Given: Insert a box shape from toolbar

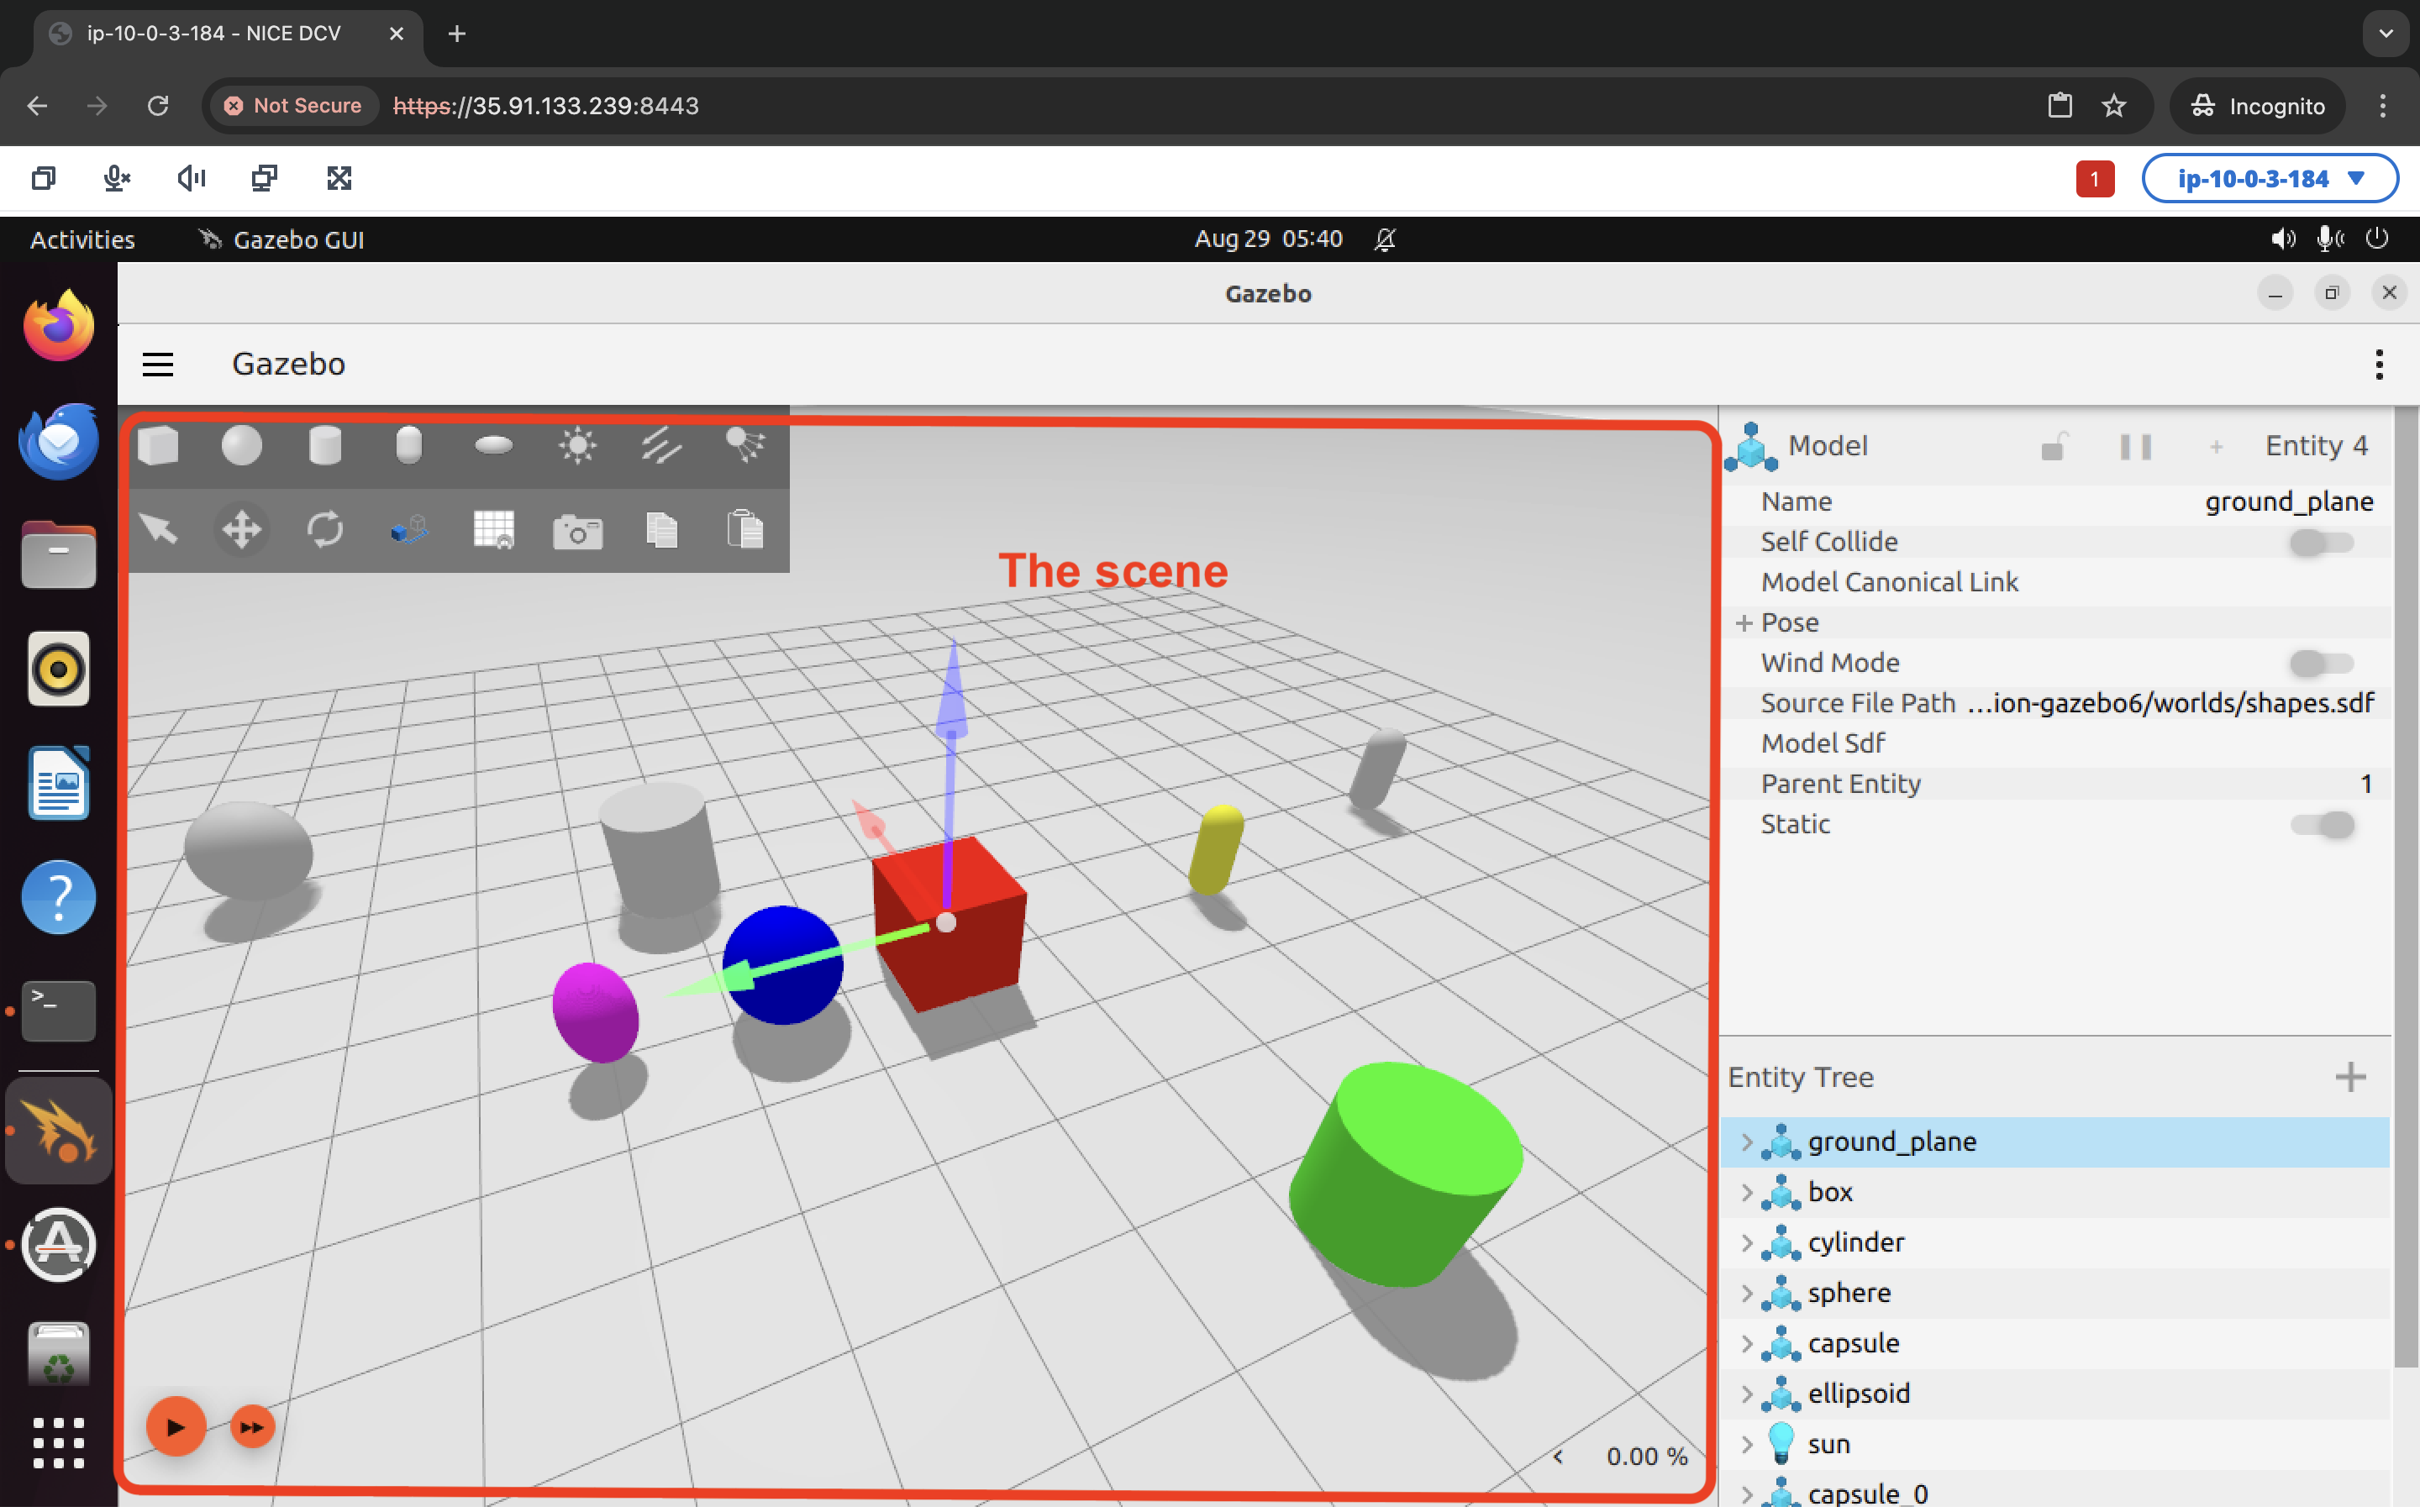Looking at the screenshot, I should point(158,446).
